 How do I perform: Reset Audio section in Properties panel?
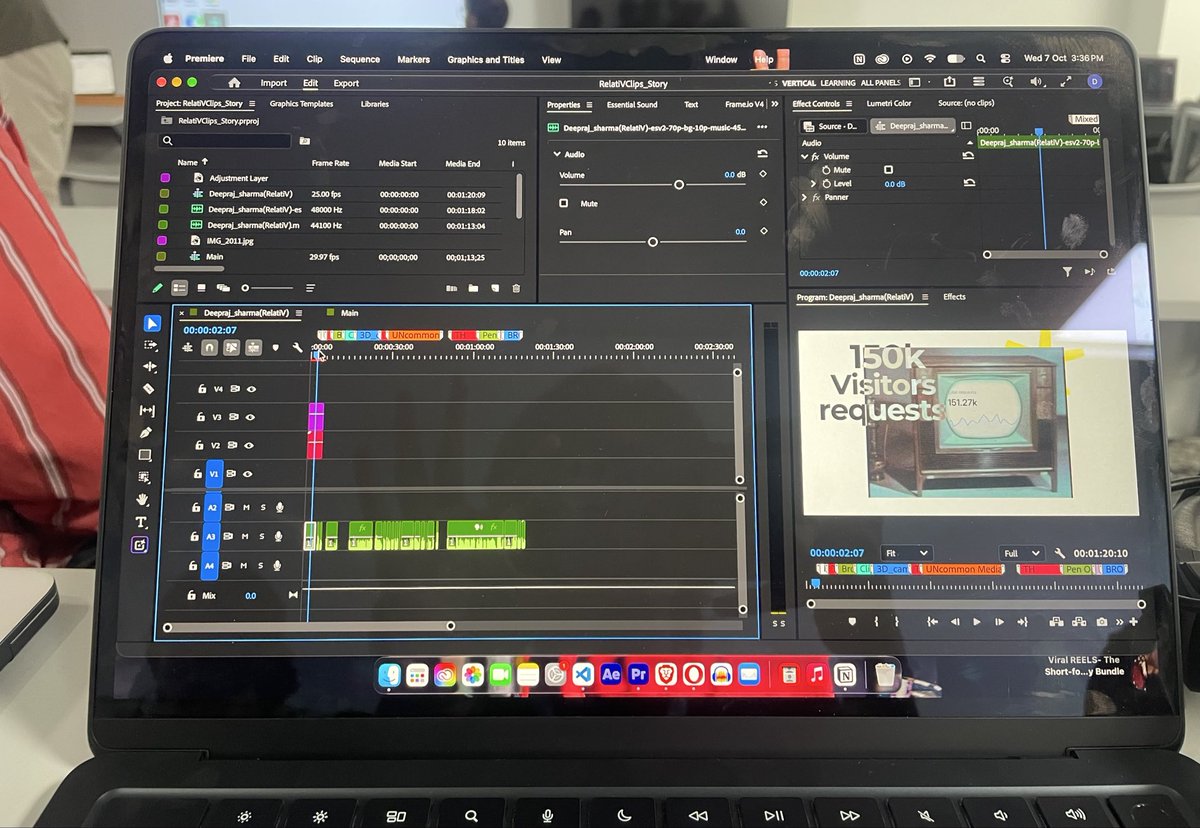(763, 154)
